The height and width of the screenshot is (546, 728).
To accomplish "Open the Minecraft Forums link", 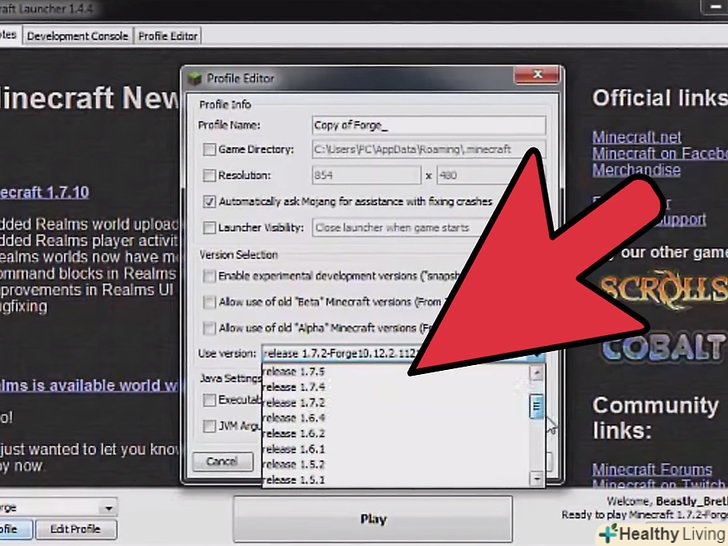I will [x=652, y=469].
